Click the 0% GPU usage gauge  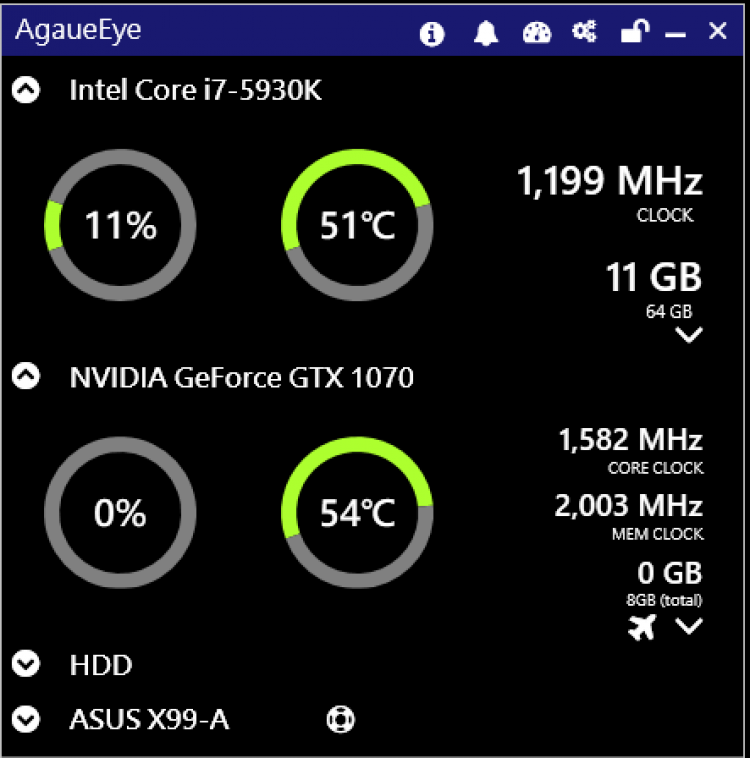click(120, 513)
